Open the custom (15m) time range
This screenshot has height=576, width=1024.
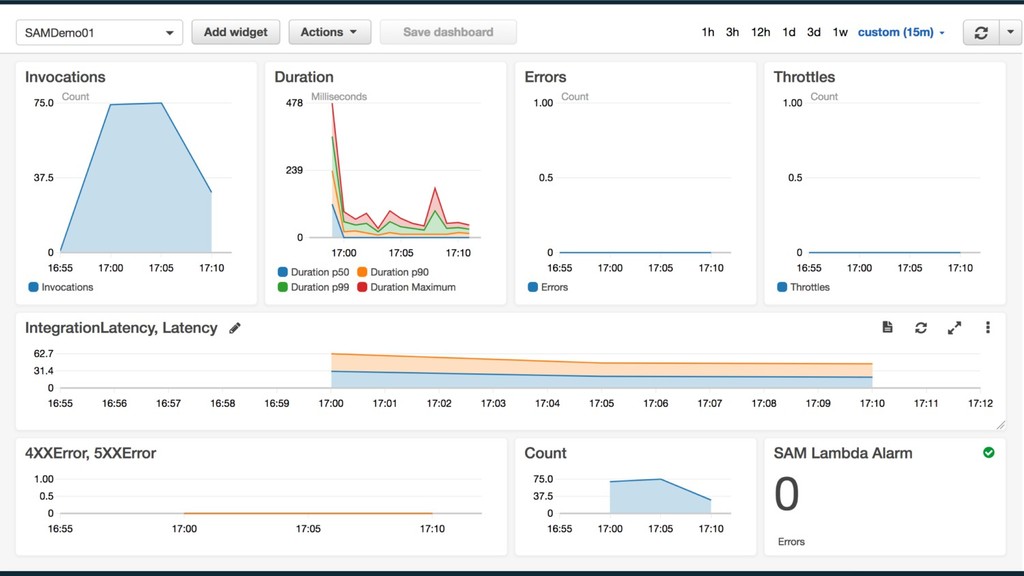coord(901,32)
